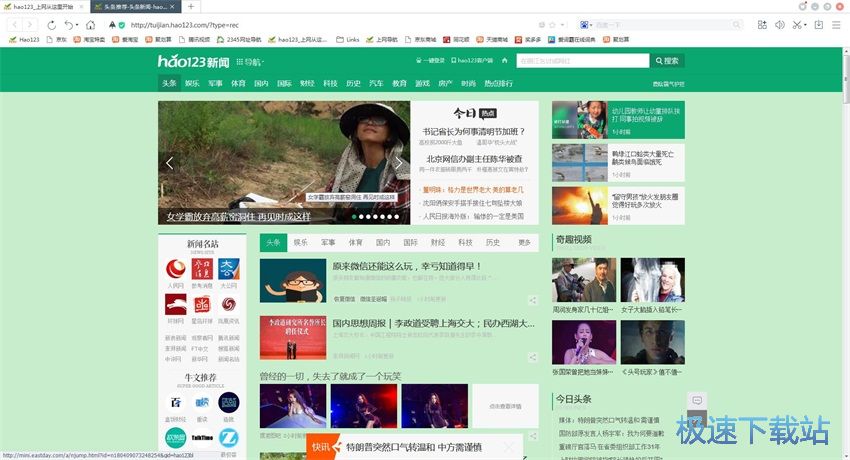Viewport: 850px width, 460px height.
Task: Open the 周润发 video thumbnail
Action: (x=584, y=280)
